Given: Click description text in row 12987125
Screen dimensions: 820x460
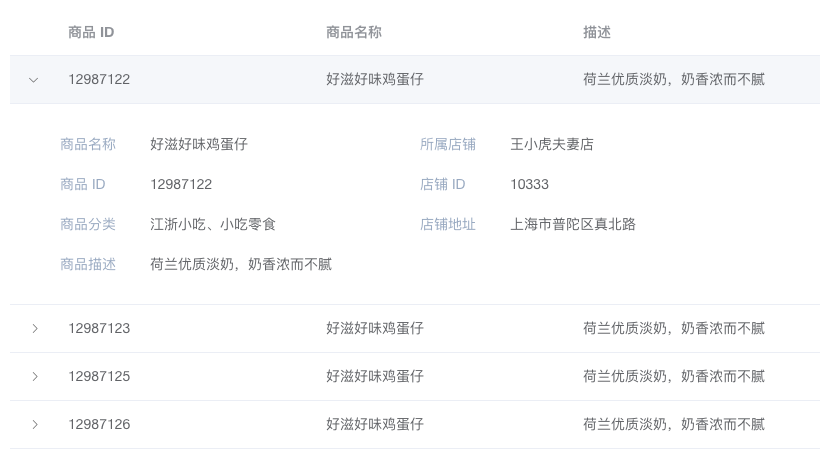Looking at the screenshot, I should 674,376.
